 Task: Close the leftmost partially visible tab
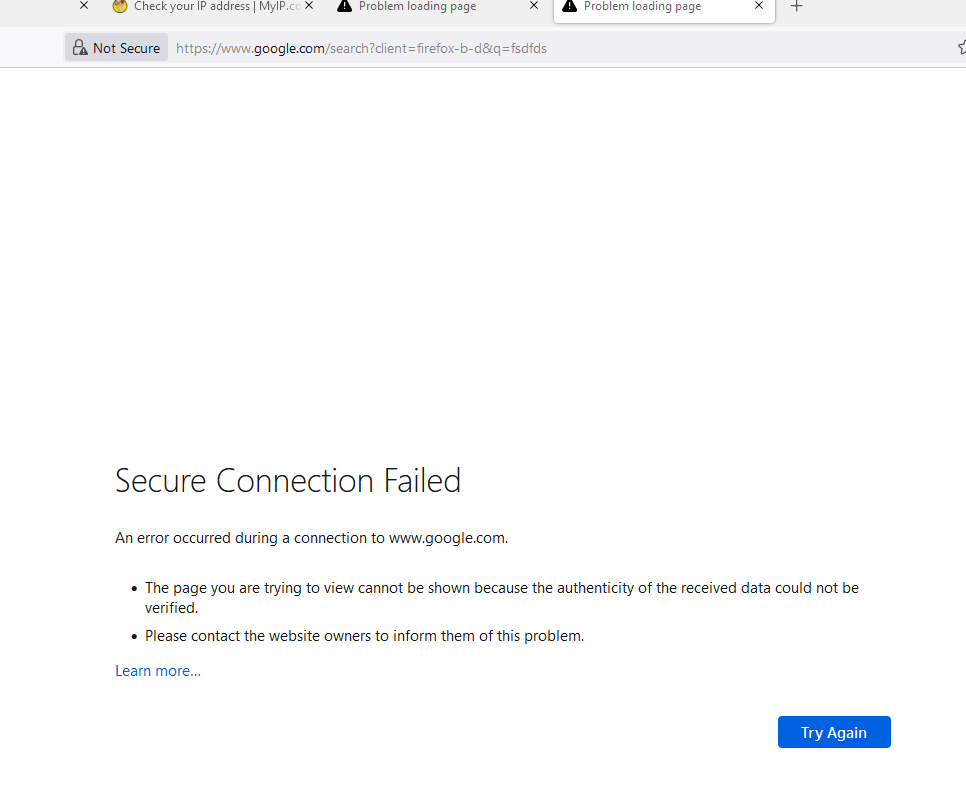point(84,6)
